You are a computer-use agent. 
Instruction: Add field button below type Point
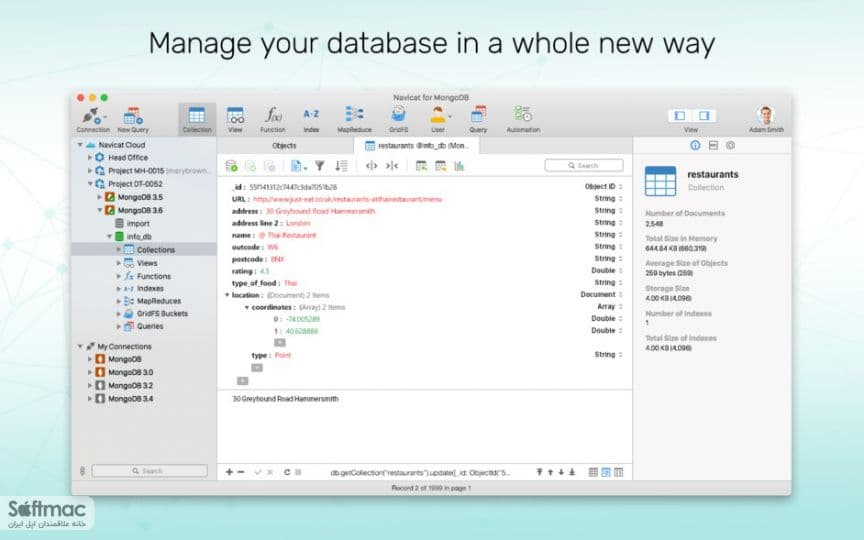click(x=257, y=368)
